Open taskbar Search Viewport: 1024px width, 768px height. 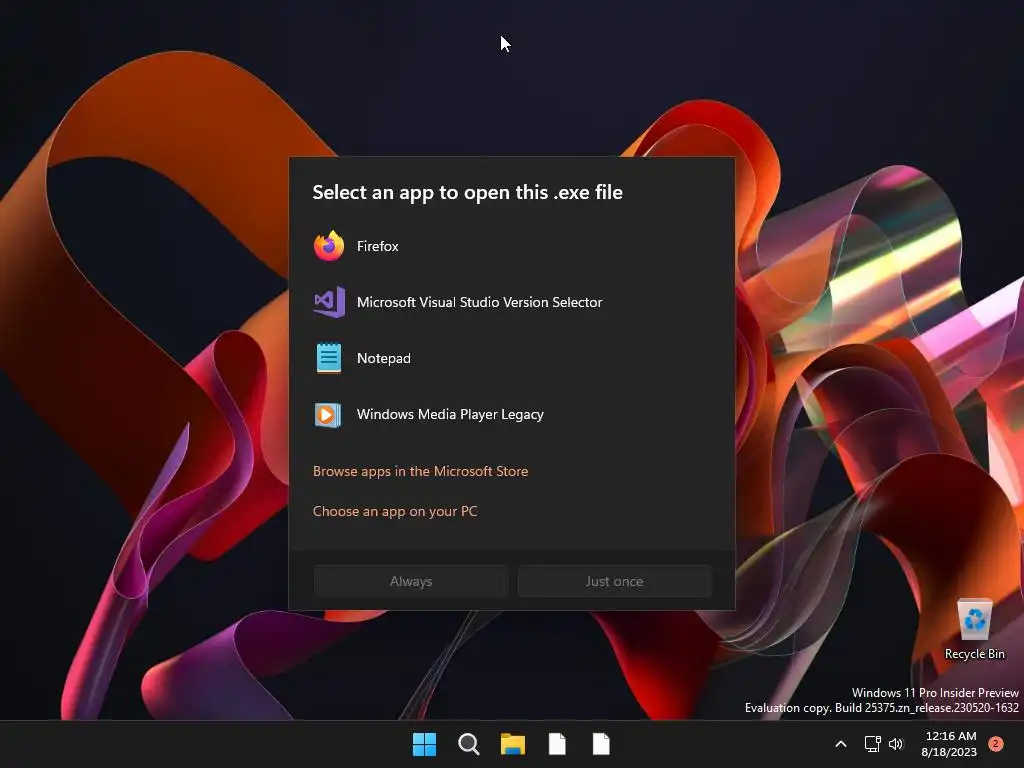[468, 744]
